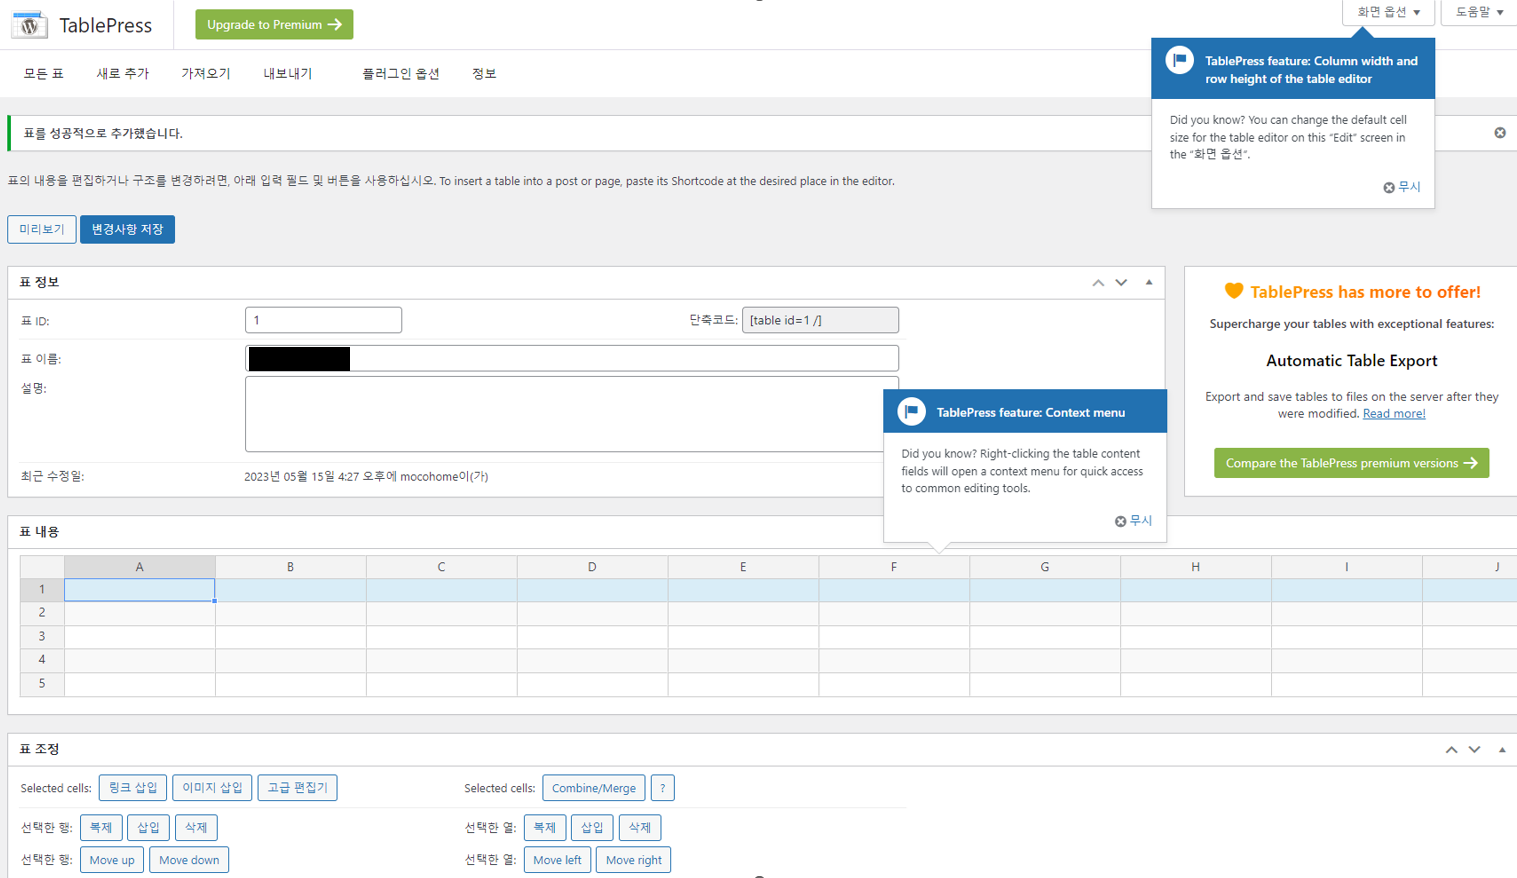Image resolution: width=1517 pixels, height=878 pixels.
Task: Click the Automatic Table Export heading
Action: click(x=1352, y=361)
